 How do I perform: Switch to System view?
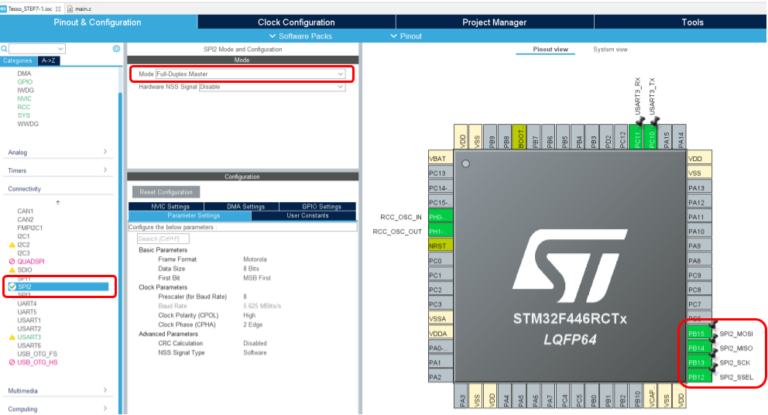pos(610,49)
